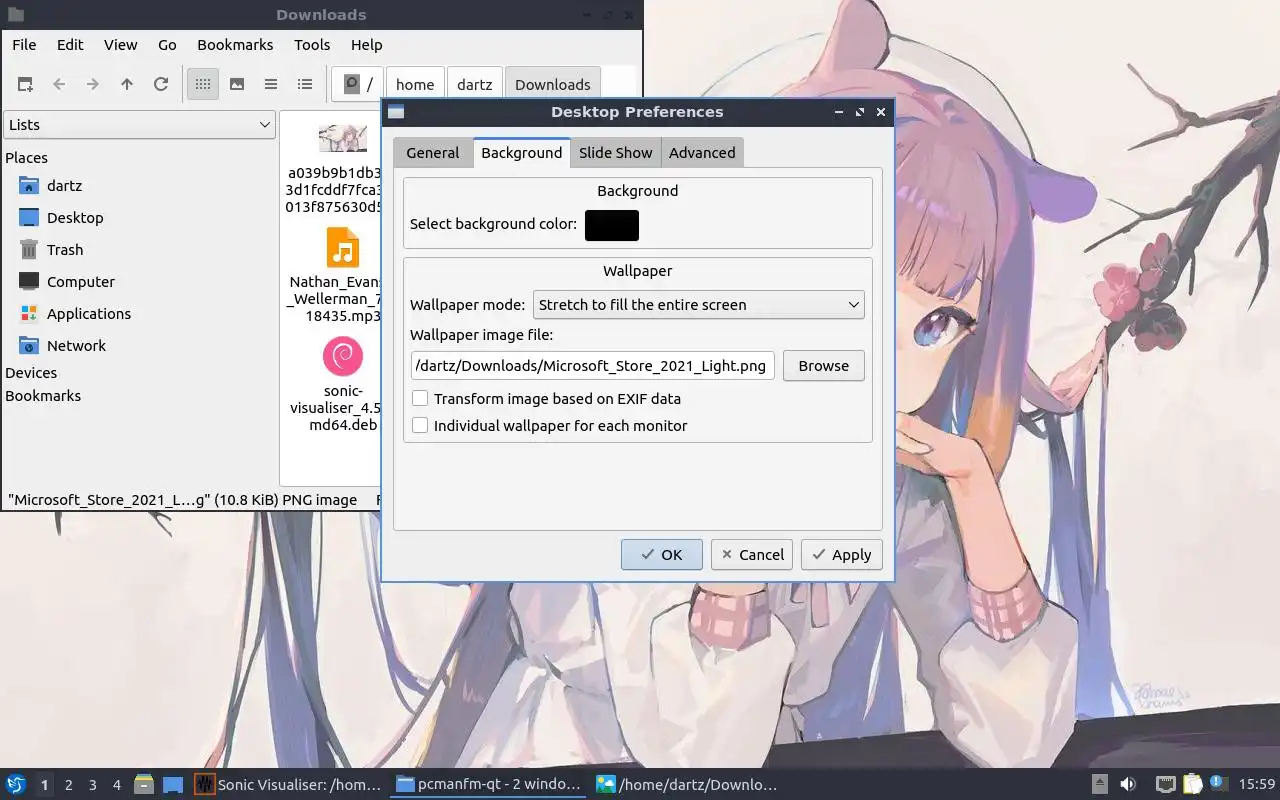Open the volume control tray icon
This screenshot has height=800, width=1280.
tap(1128, 784)
